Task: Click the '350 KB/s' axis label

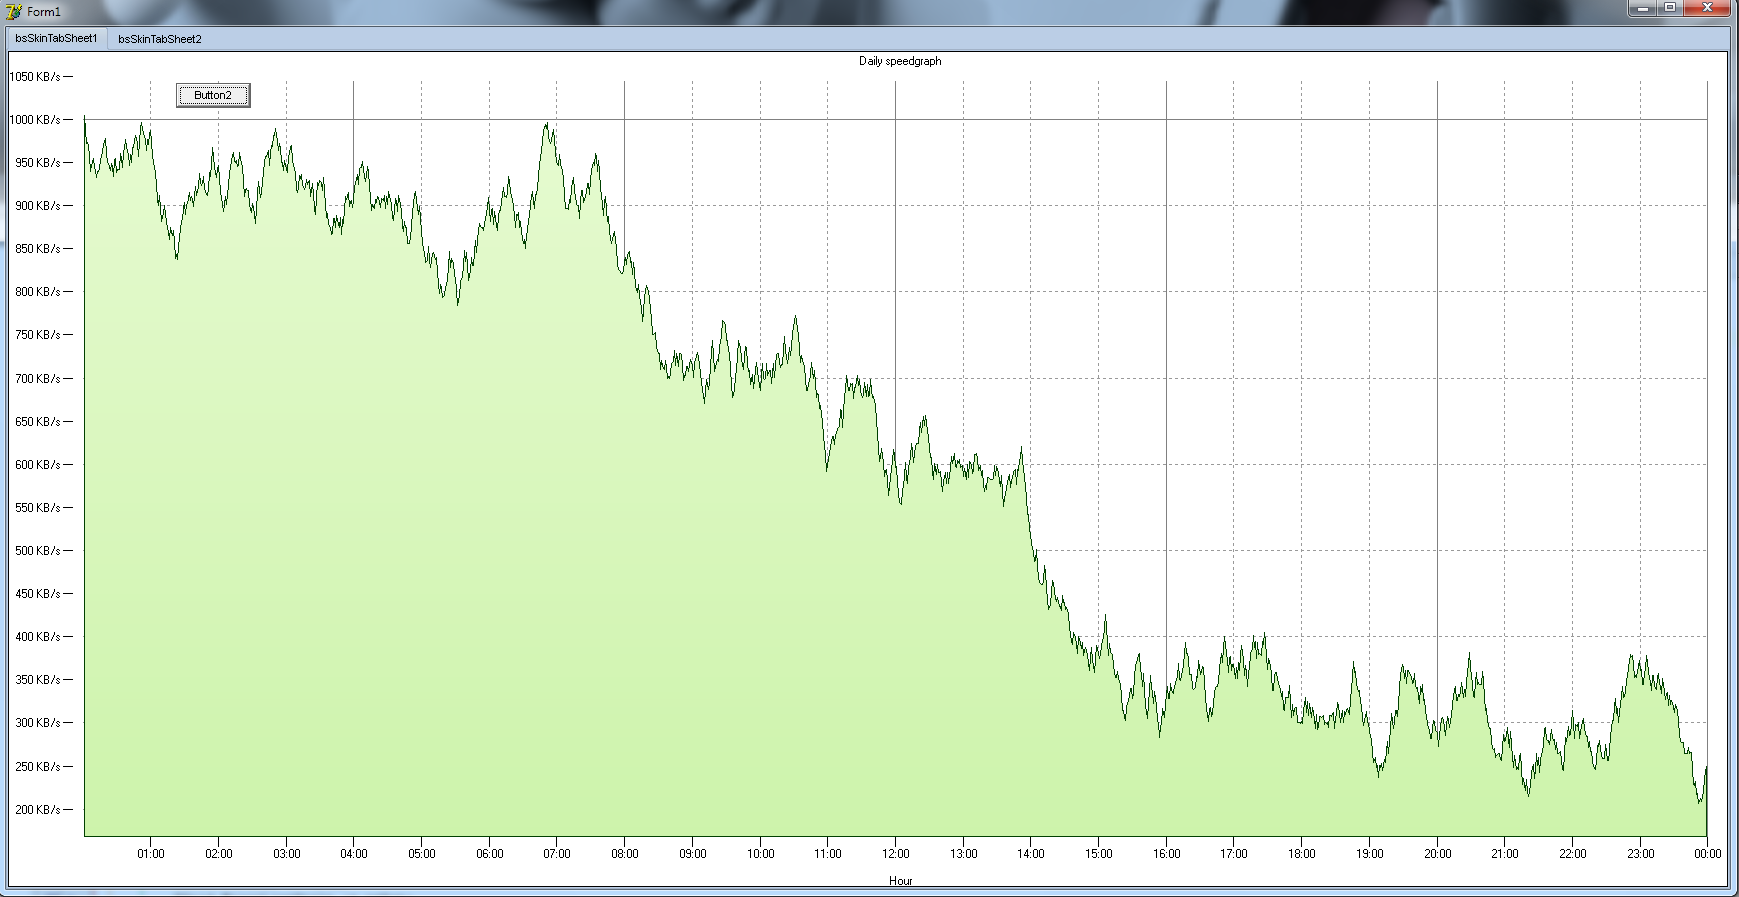Action: (x=38, y=680)
